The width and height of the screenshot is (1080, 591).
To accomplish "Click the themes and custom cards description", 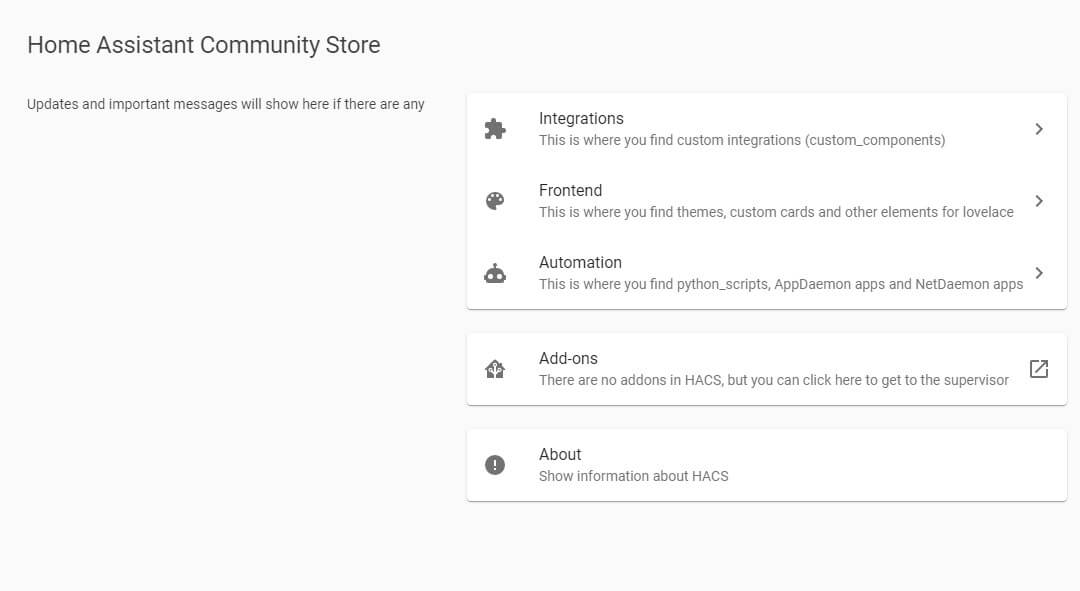I will pos(776,212).
